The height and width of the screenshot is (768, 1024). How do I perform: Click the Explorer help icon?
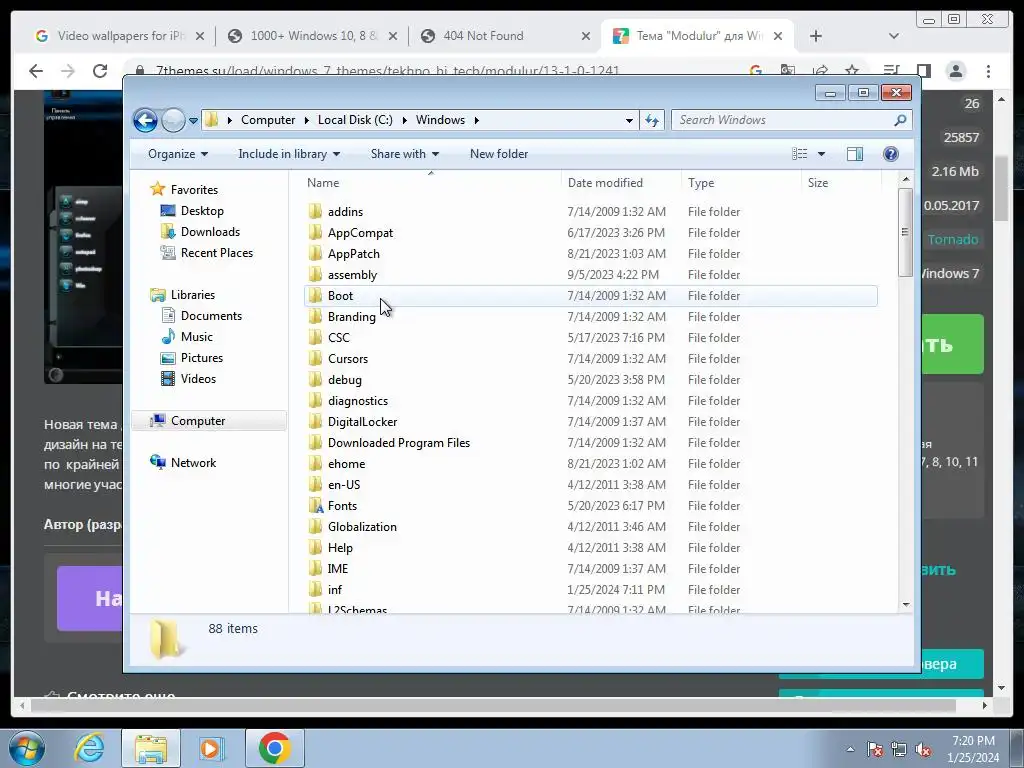pos(890,154)
